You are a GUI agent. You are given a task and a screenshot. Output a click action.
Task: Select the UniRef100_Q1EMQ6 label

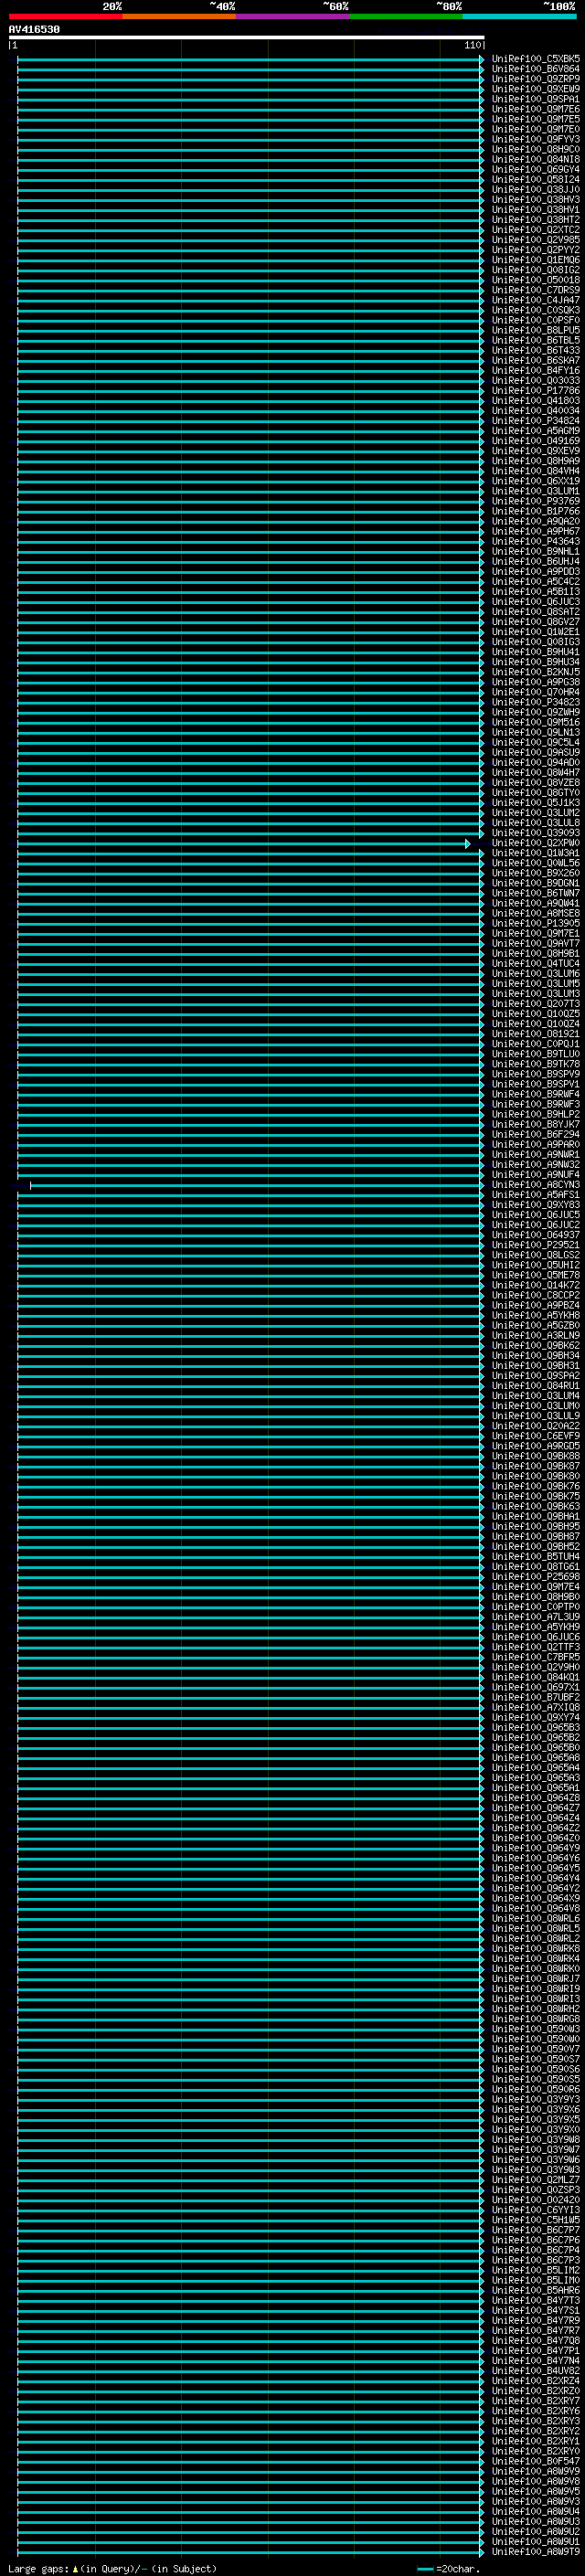tap(536, 260)
